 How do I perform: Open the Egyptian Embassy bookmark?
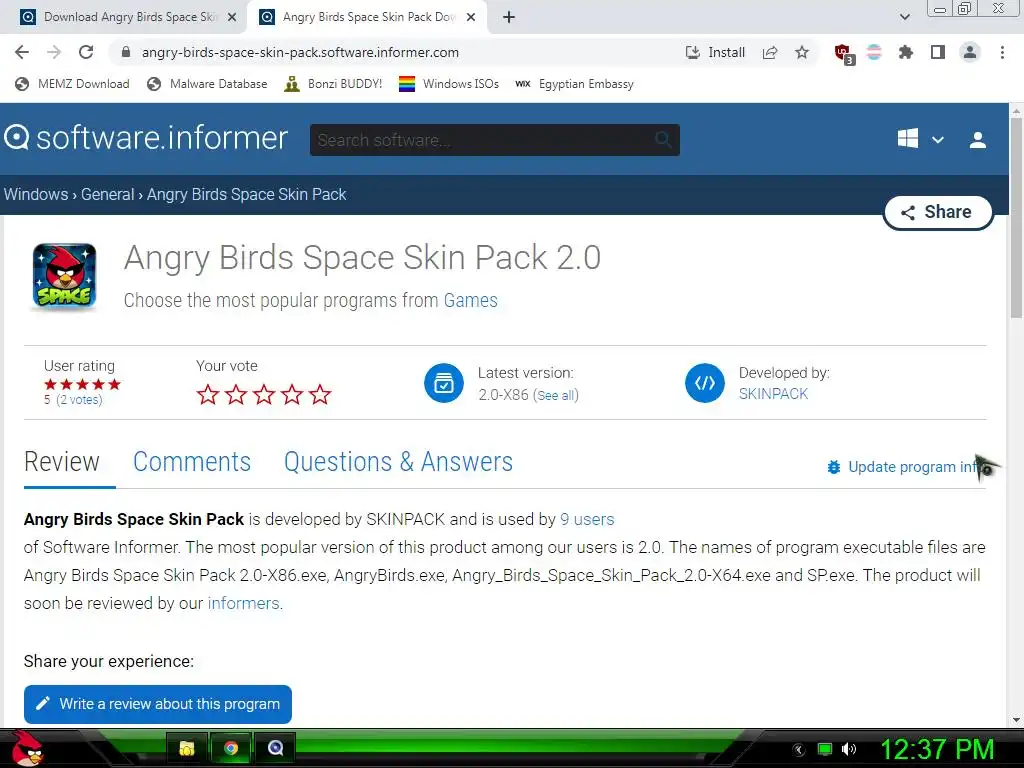(575, 84)
